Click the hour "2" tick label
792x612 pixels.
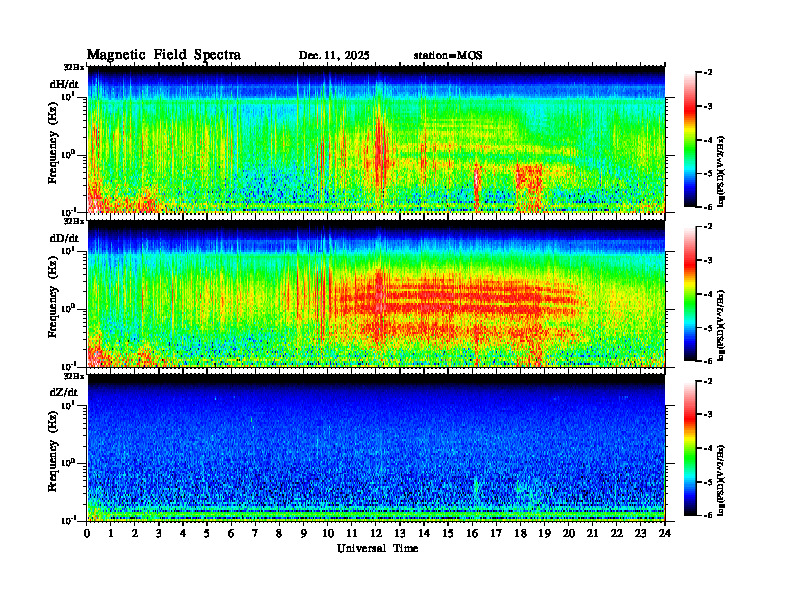tap(135, 534)
